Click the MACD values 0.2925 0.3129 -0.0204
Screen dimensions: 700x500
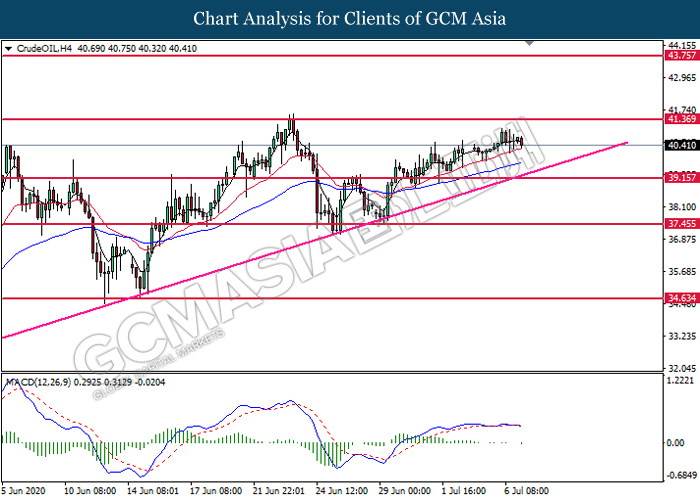tap(120, 382)
